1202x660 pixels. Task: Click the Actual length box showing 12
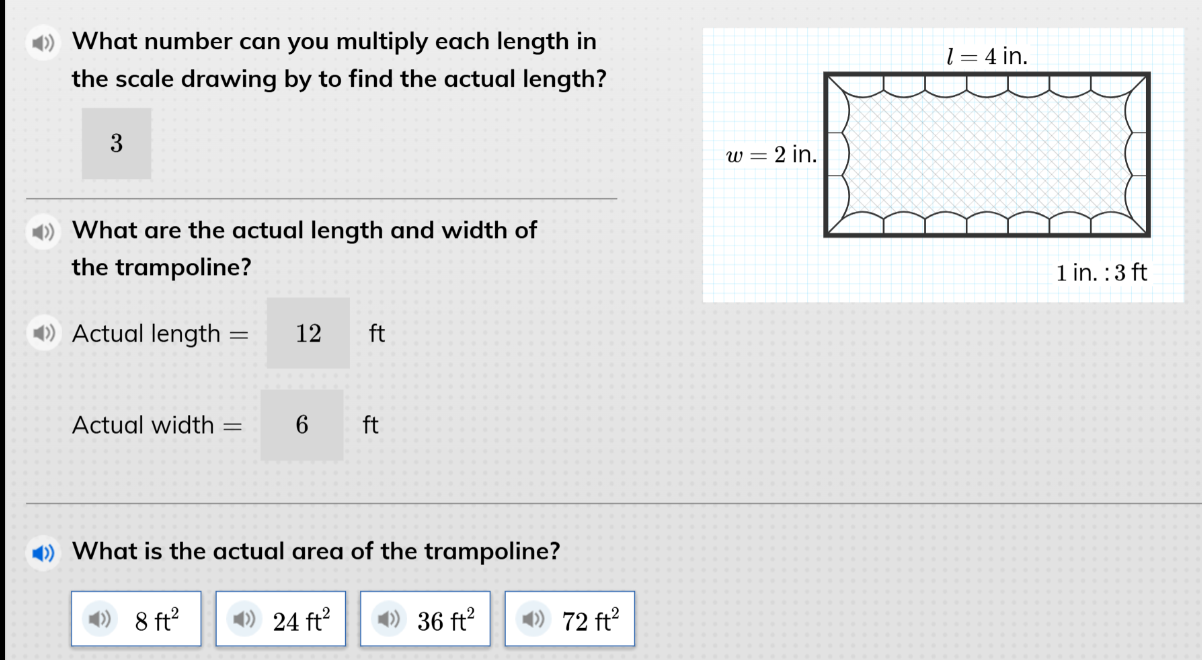click(x=308, y=333)
